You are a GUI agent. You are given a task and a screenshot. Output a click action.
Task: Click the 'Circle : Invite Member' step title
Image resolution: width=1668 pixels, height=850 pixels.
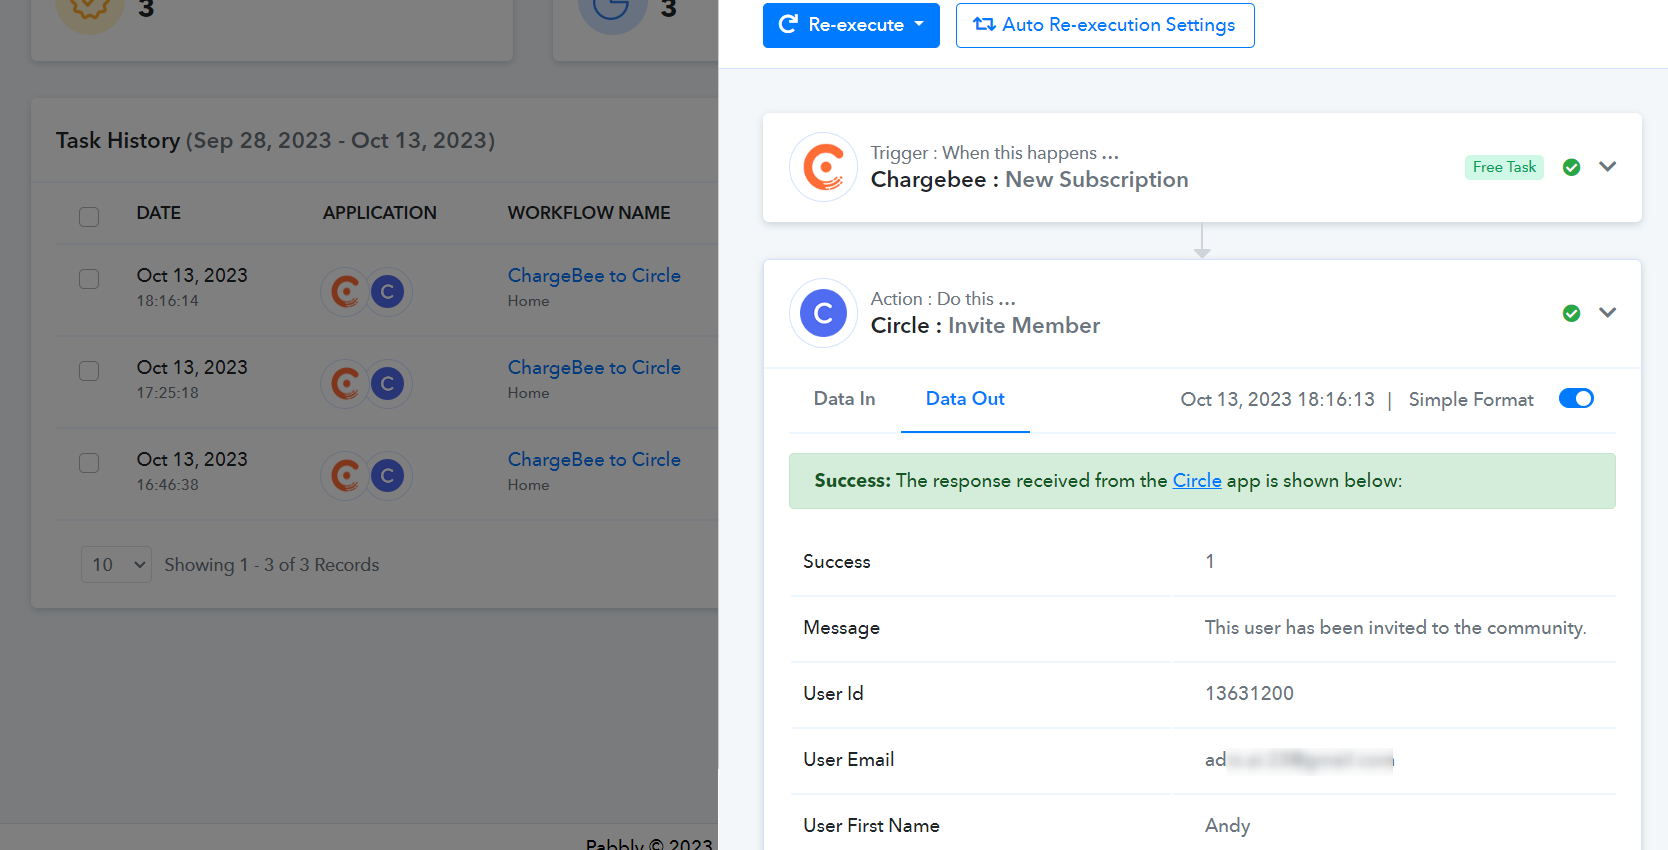click(x=985, y=326)
